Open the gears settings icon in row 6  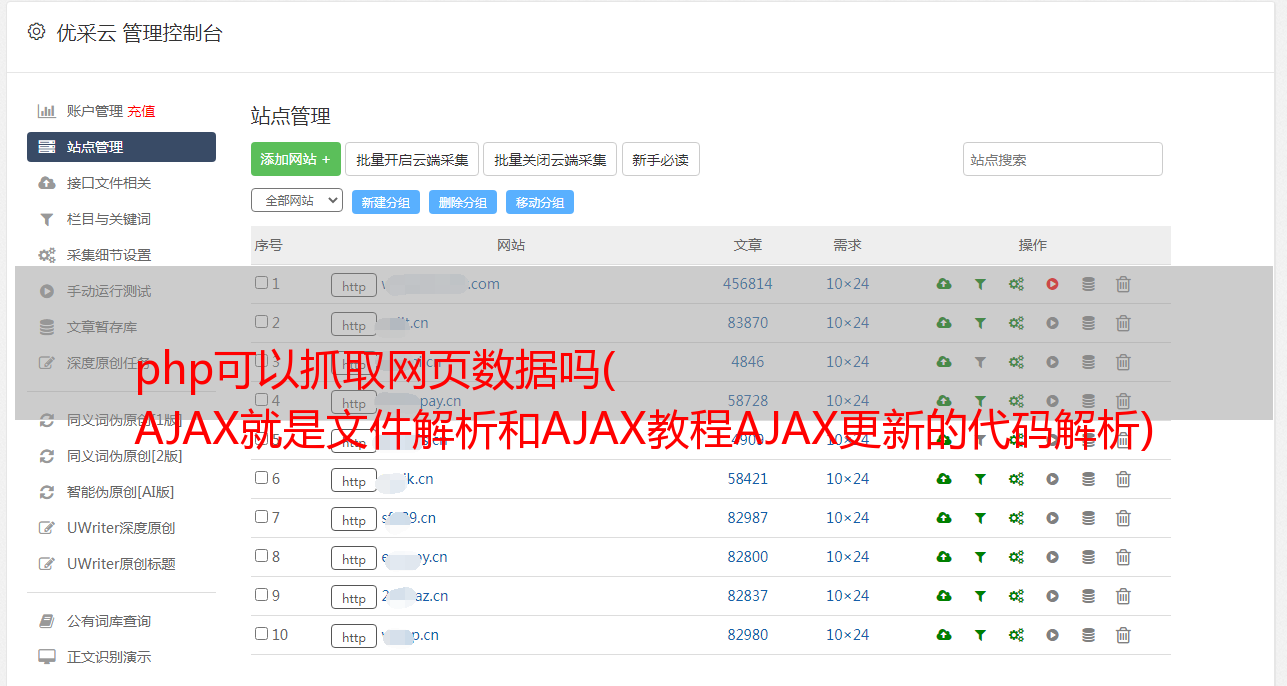click(1016, 479)
